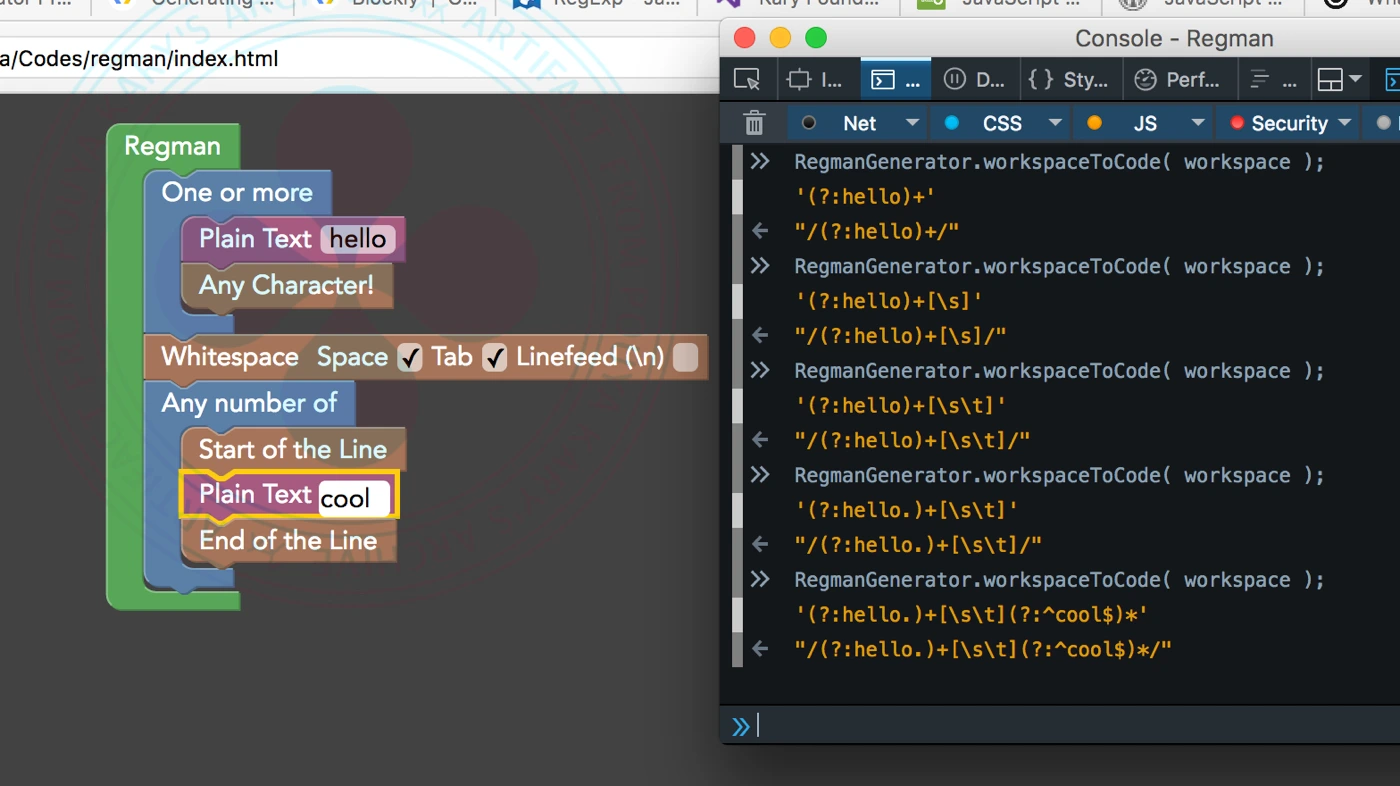Select the One or more block
Screen dimensions: 1400x786
point(237,192)
